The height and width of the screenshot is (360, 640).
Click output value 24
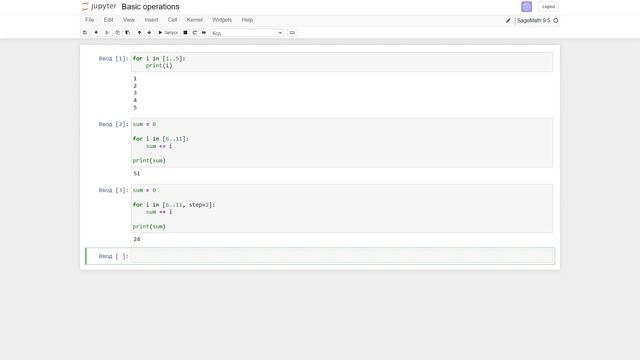point(137,239)
